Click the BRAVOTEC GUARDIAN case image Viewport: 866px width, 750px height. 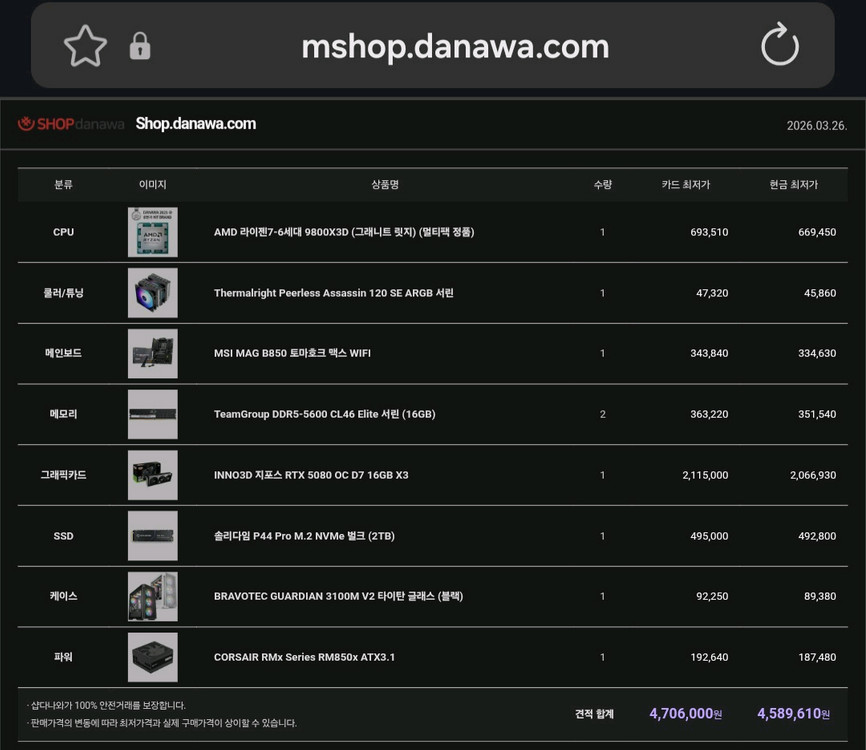tap(152, 596)
